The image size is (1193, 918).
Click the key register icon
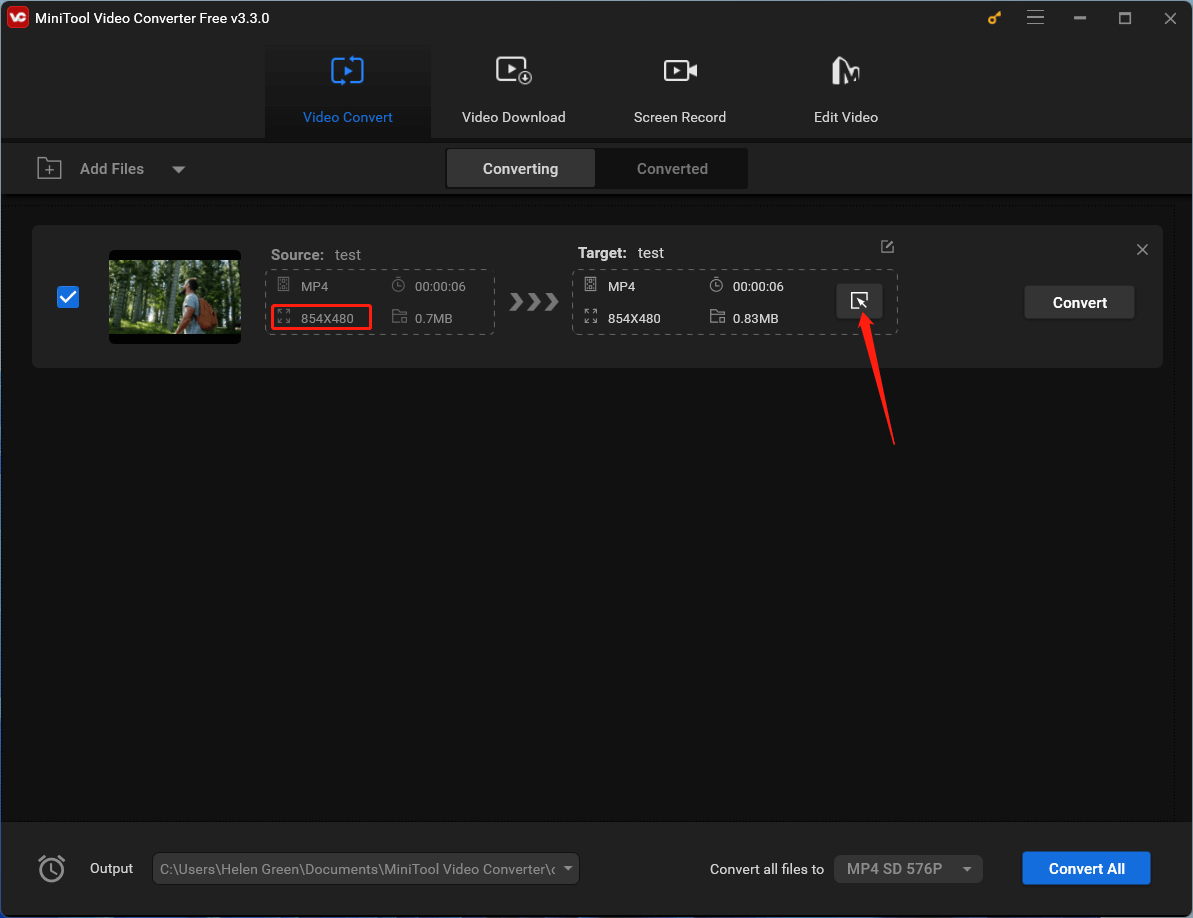pos(994,18)
